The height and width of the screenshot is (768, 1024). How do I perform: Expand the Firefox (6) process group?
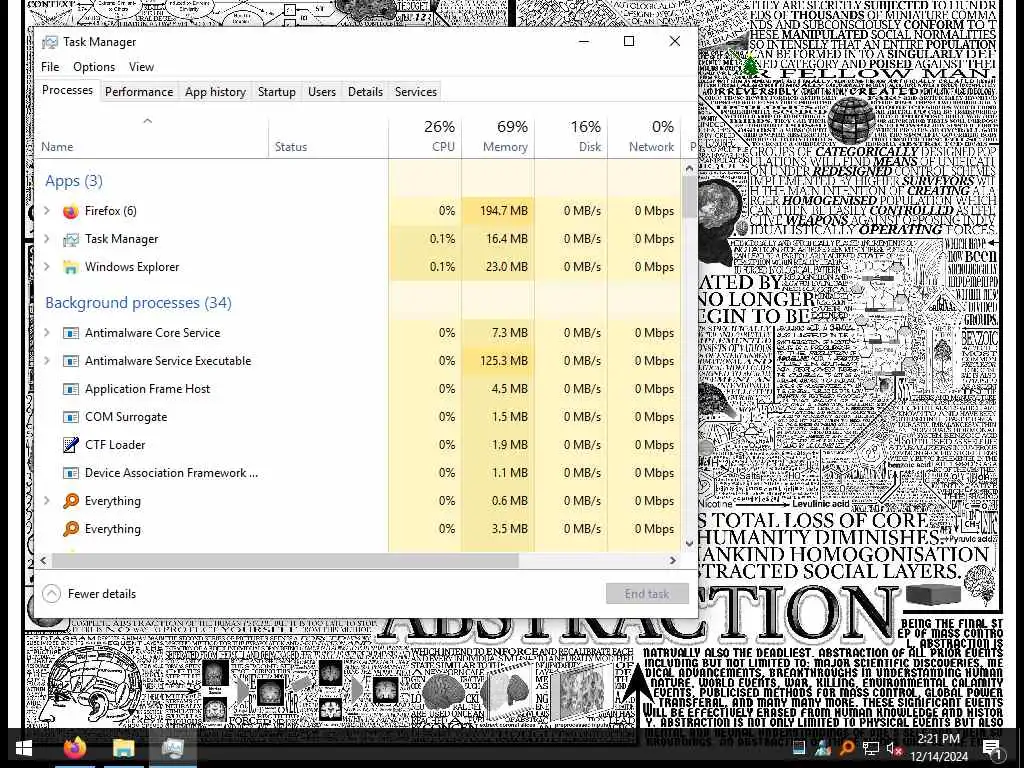[x=47, y=211]
